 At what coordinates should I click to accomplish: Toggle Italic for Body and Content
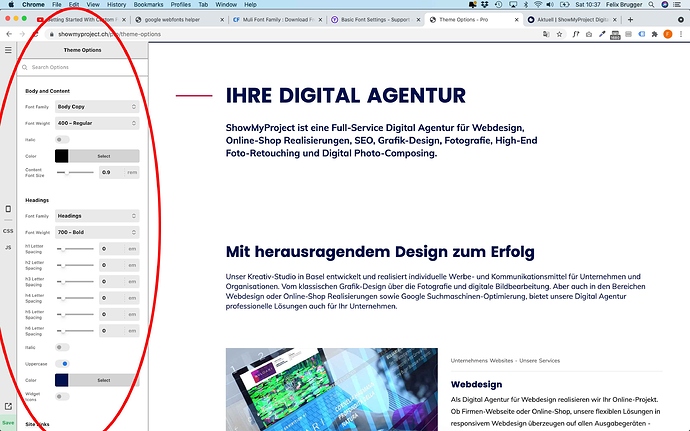[x=63, y=139]
